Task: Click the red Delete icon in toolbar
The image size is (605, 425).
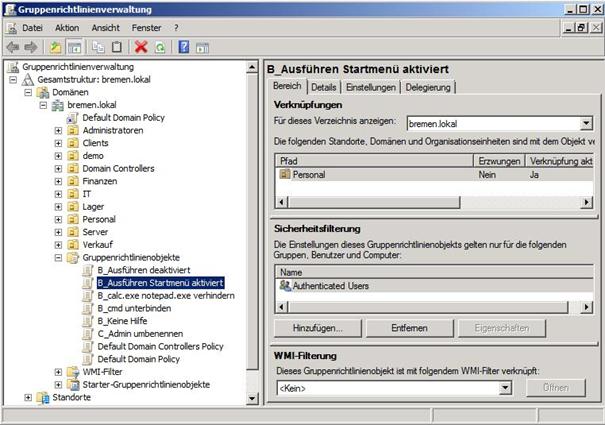Action: tap(141, 47)
